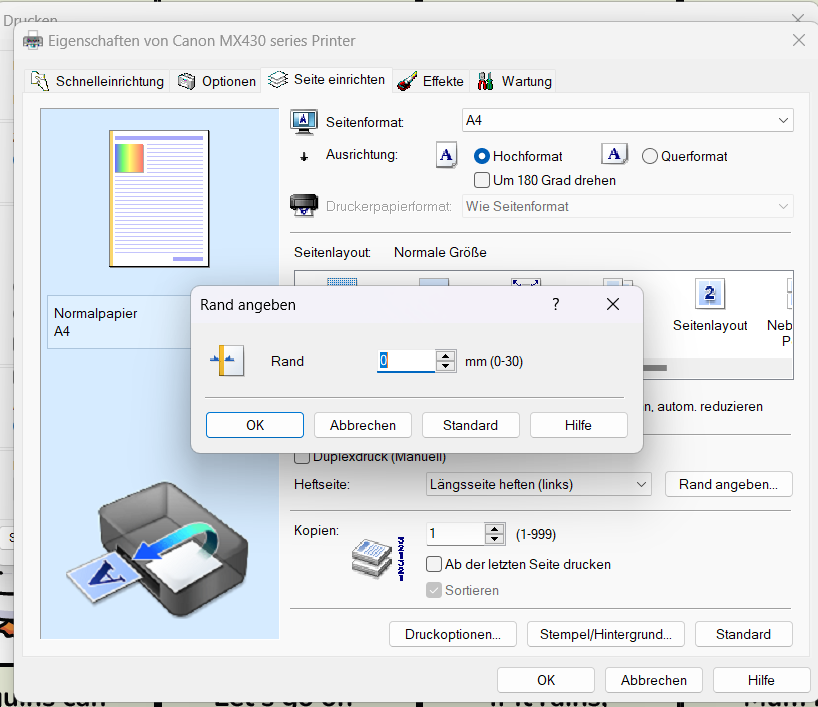Image resolution: width=818 pixels, height=707 pixels.
Task: Toggle the Sortieren checkbox
Action: pyautogui.click(x=434, y=590)
